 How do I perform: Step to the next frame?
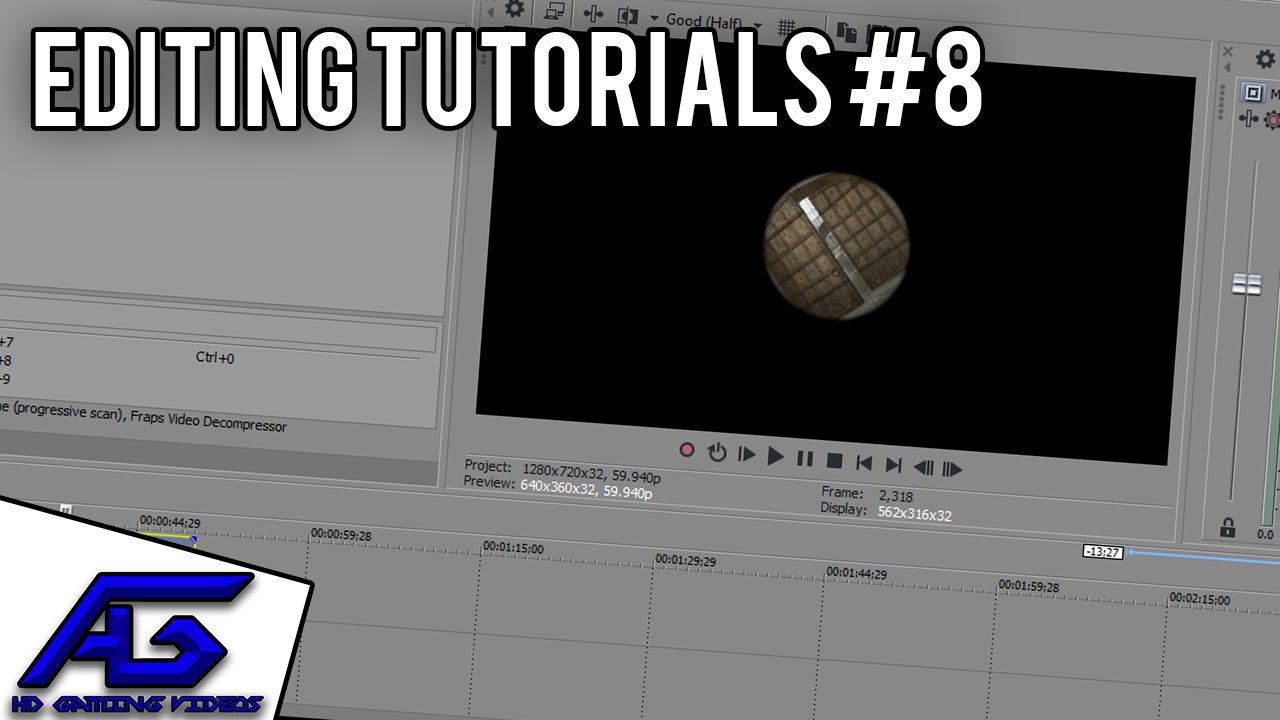[952, 468]
